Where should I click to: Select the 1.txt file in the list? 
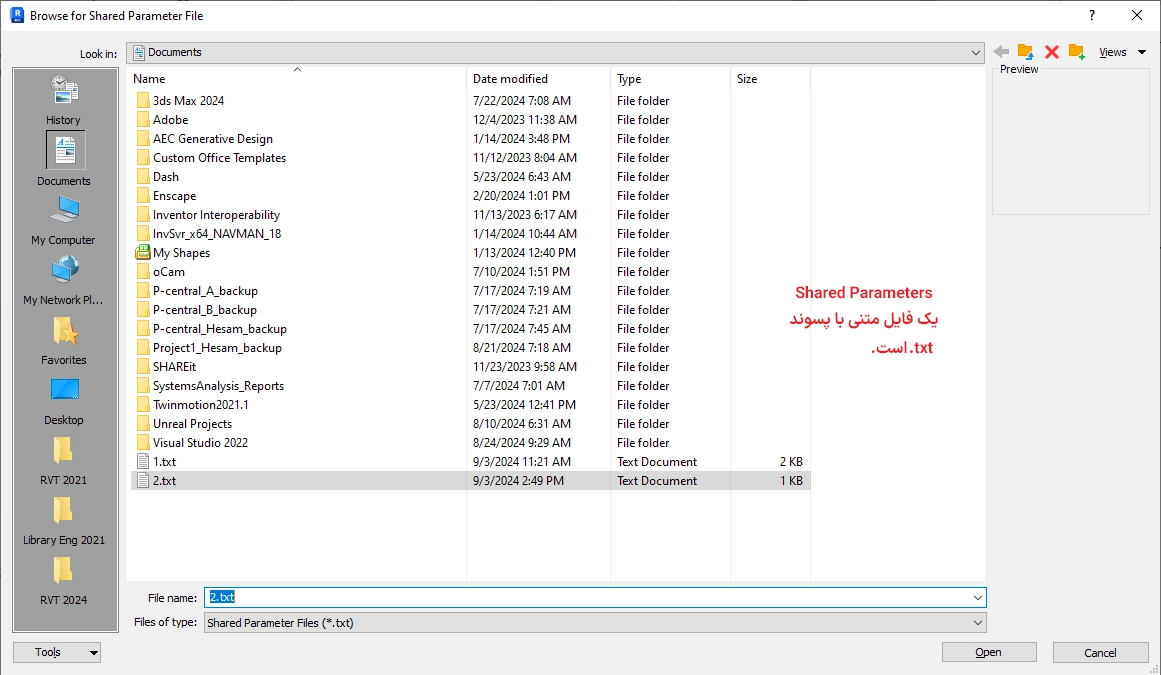pos(164,462)
